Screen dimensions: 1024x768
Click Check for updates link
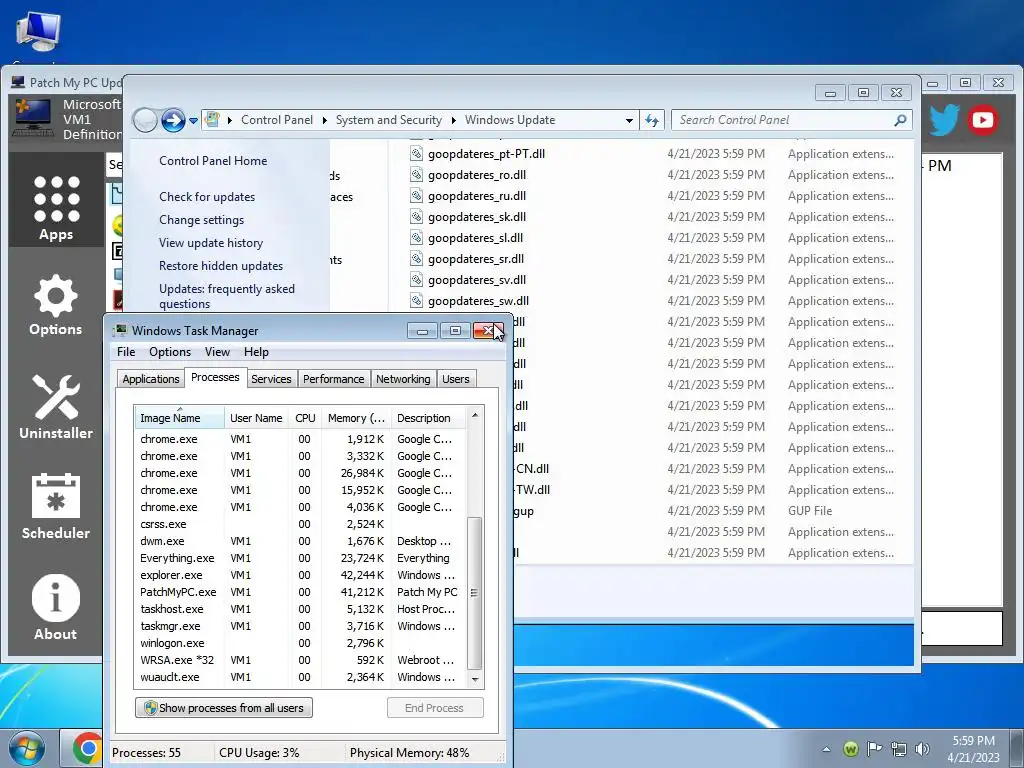pos(207,197)
